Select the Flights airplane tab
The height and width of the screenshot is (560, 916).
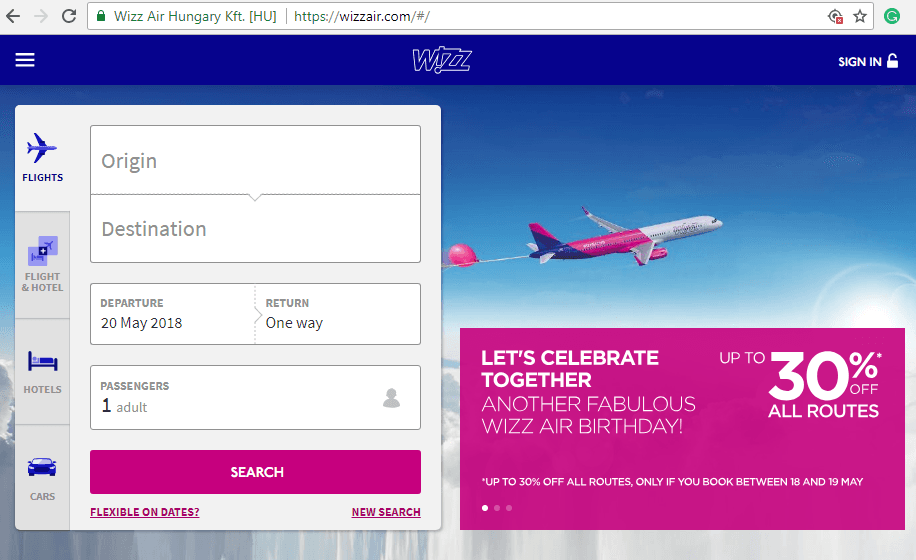(43, 158)
